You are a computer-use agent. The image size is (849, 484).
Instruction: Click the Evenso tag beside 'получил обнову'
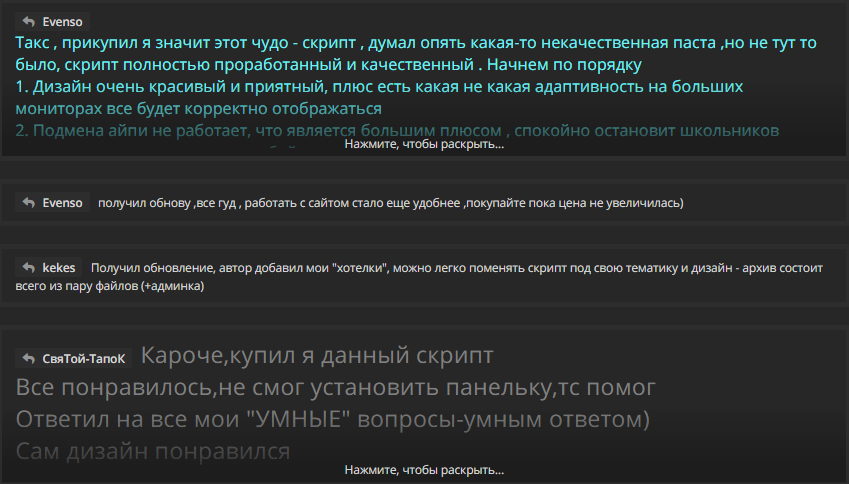point(53,202)
